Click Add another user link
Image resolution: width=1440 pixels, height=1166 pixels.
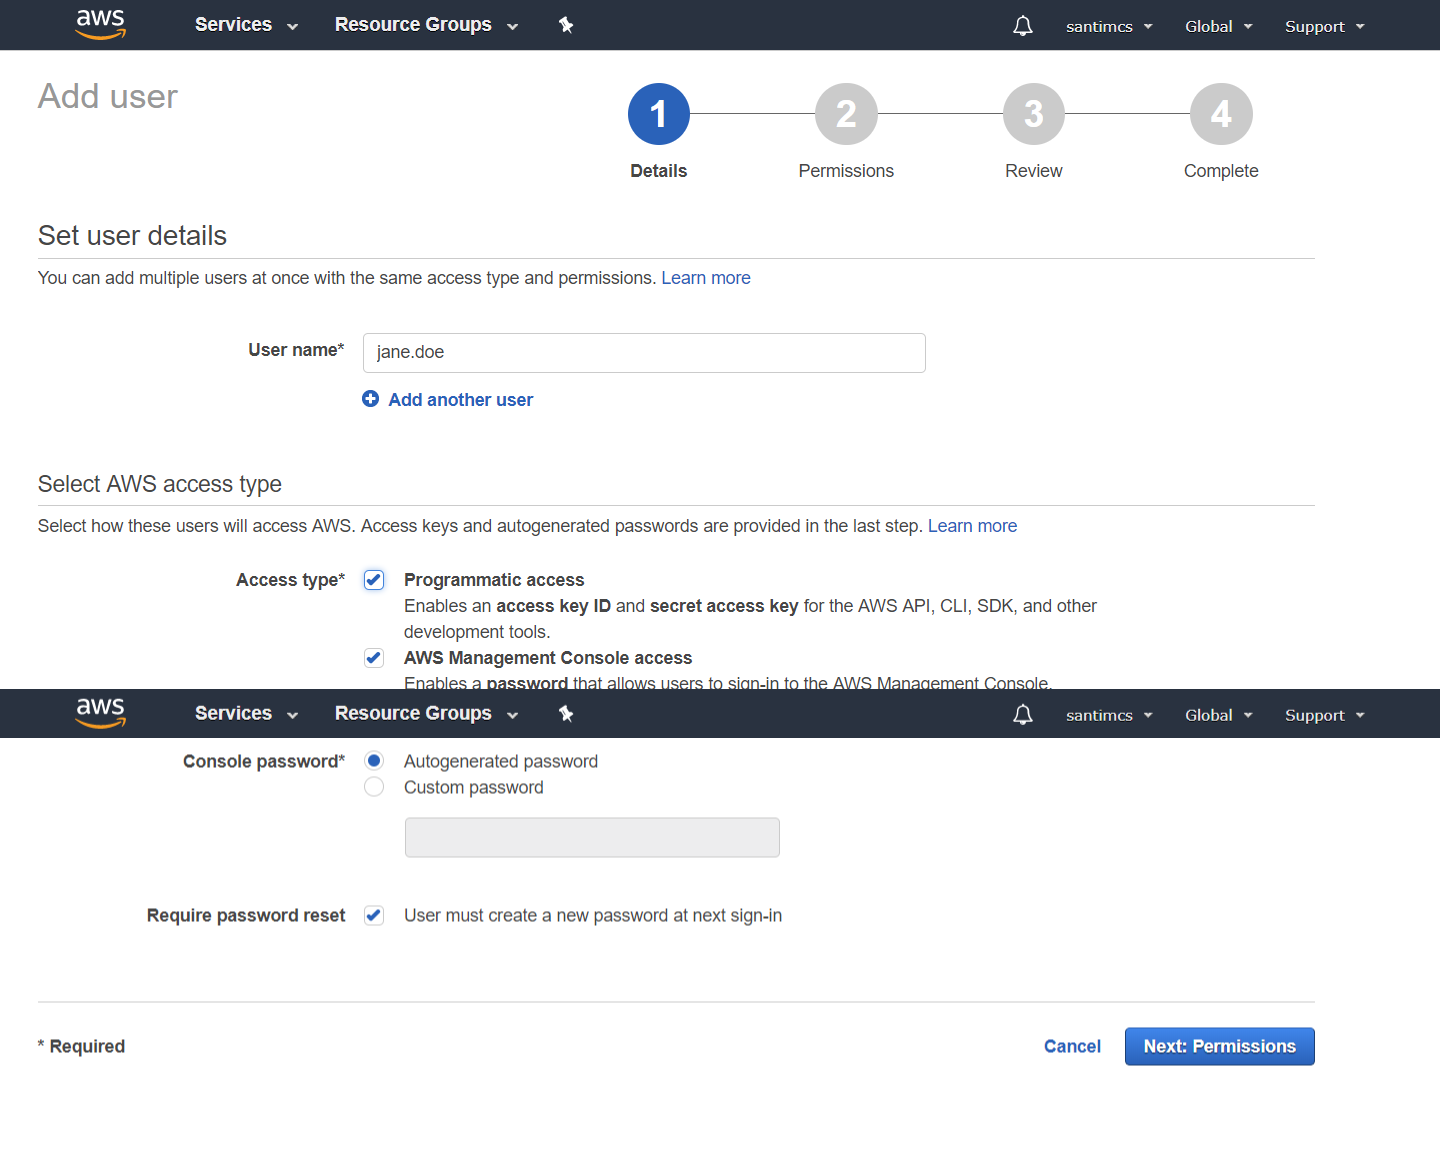(x=461, y=400)
